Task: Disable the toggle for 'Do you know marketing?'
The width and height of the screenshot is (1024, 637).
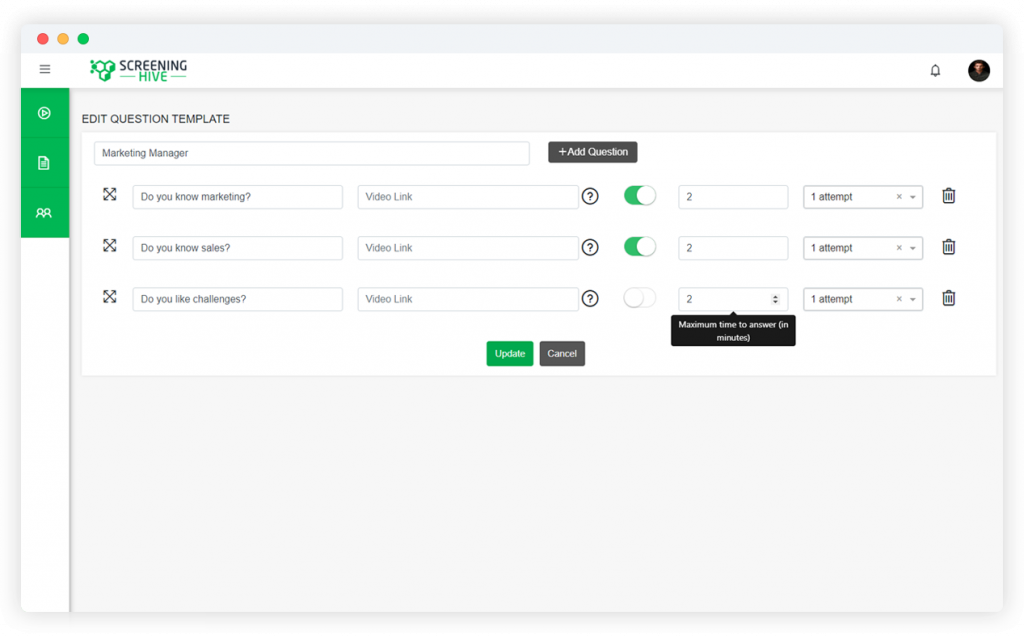Action: tap(639, 196)
